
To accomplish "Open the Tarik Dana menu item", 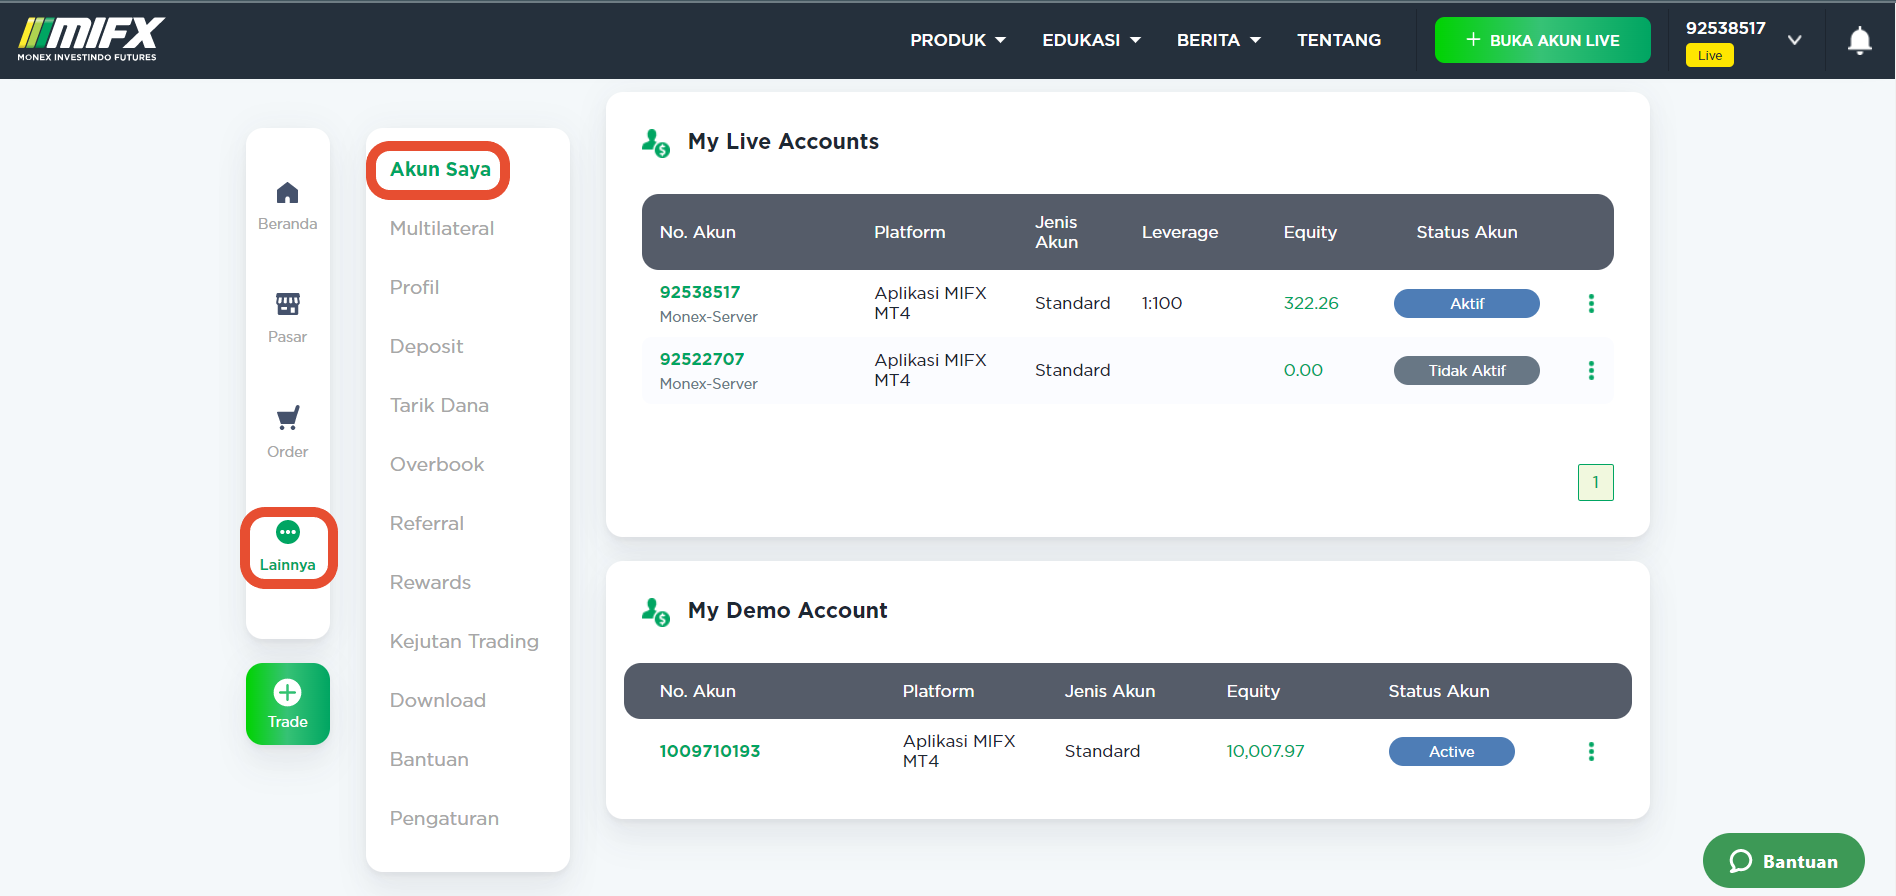I will (x=439, y=405).
